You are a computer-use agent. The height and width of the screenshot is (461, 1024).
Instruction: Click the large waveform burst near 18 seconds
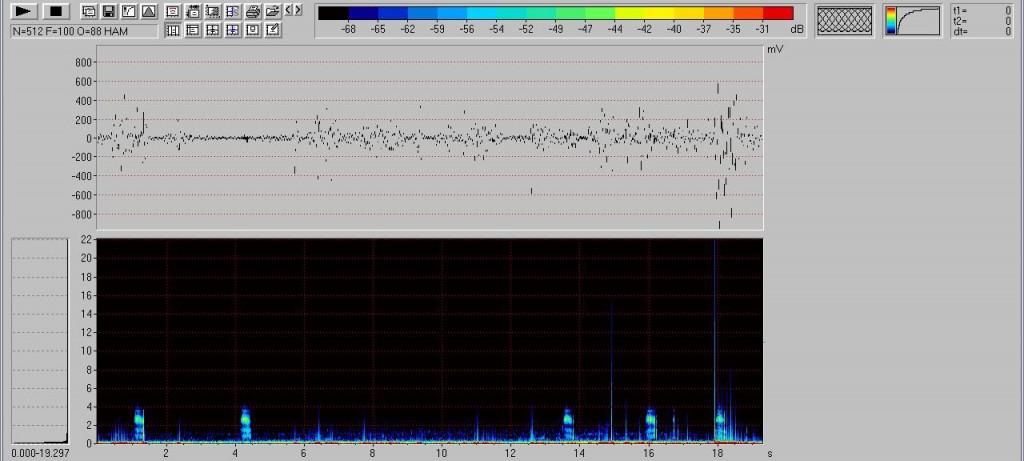[727, 157]
